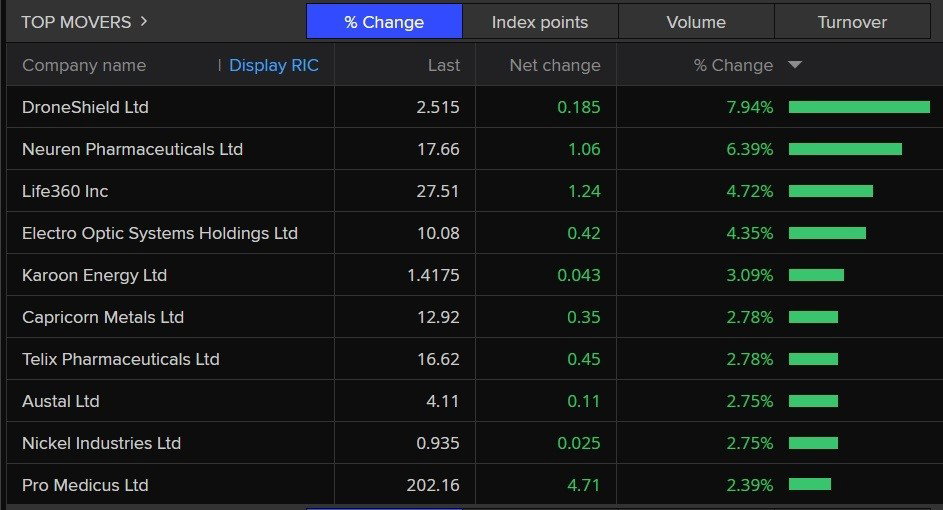Click DroneShield last price 2.515
Image resolution: width=943 pixels, height=510 pixels.
[438, 107]
